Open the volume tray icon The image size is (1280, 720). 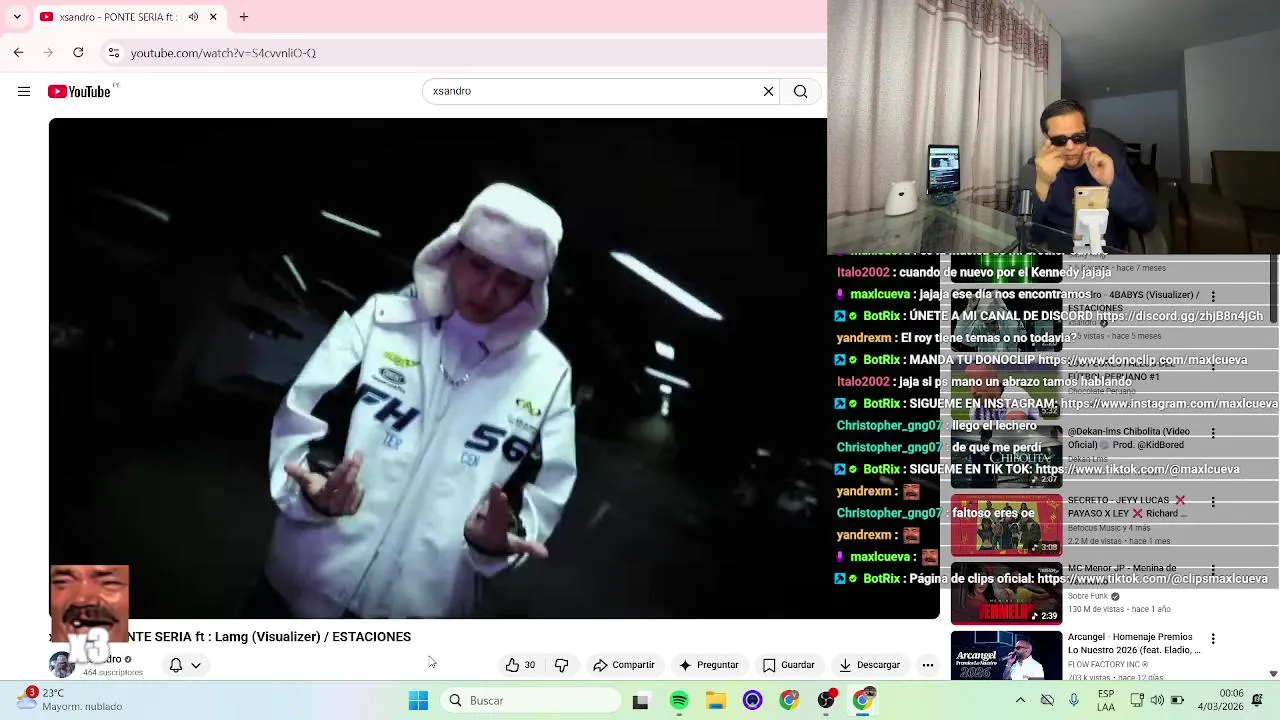click(x=1157, y=700)
